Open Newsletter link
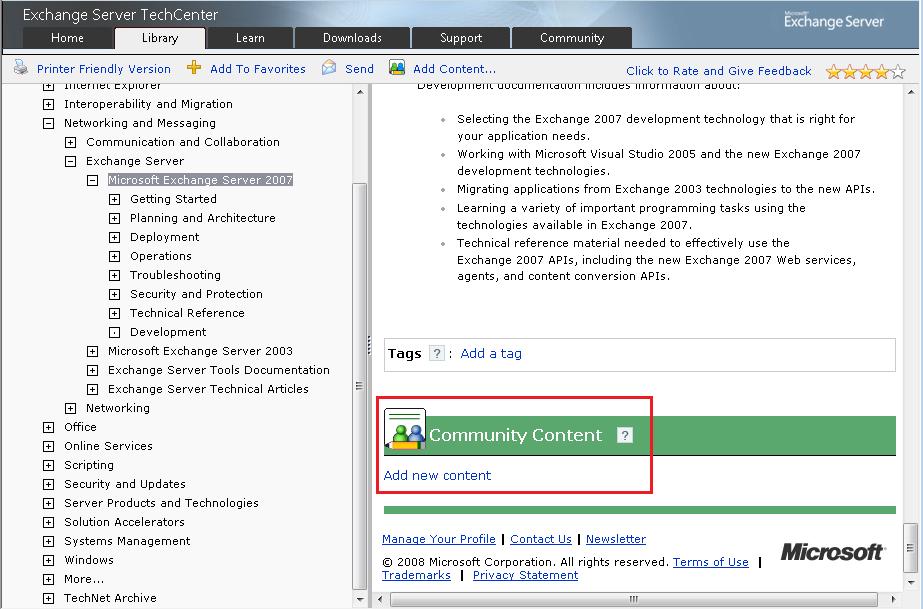The height and width of the screenshot is (609, 923). (616, 539)
